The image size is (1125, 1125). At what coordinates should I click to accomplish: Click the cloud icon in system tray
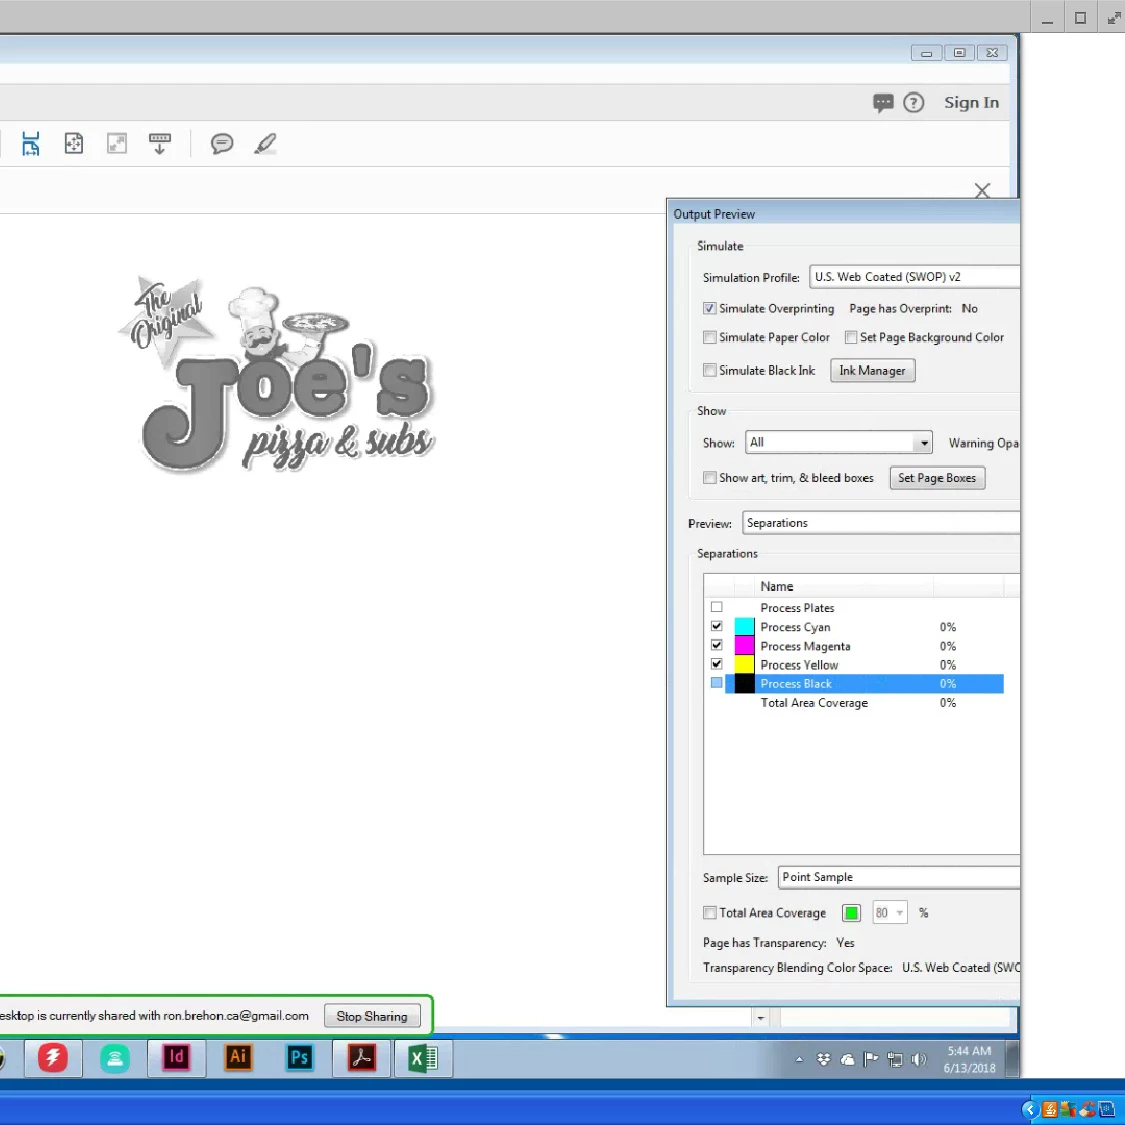coord(847,1059)
